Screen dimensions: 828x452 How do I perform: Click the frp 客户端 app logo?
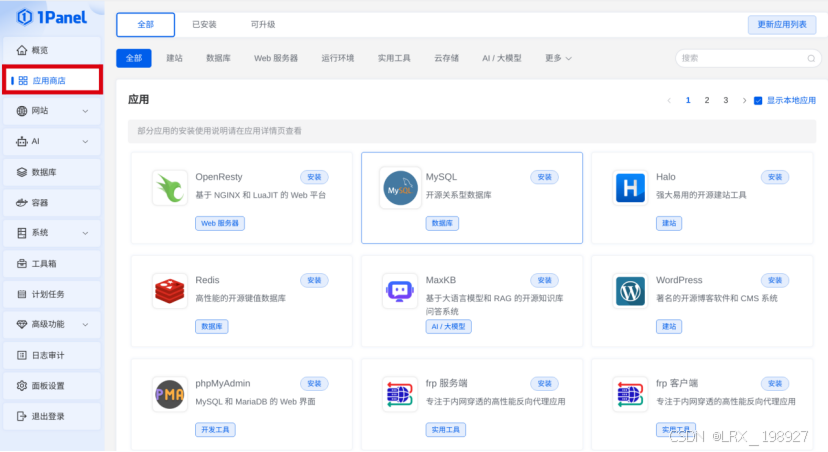(x=630, y=394)
